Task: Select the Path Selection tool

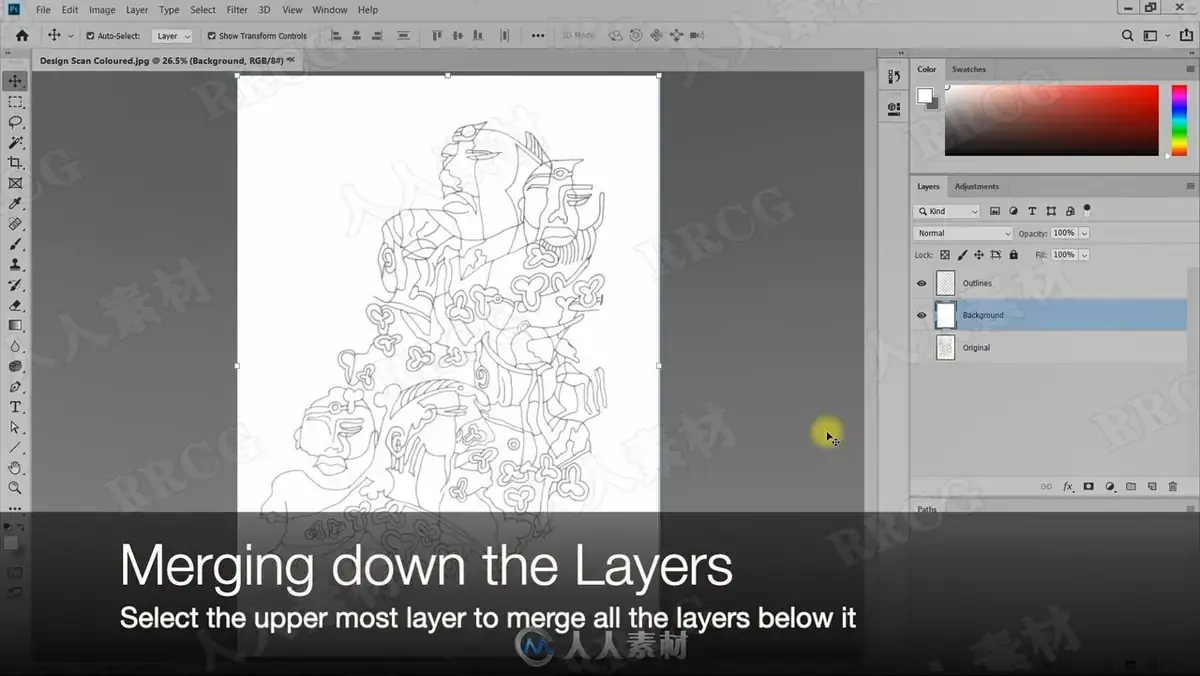Action: pos(15,427)
